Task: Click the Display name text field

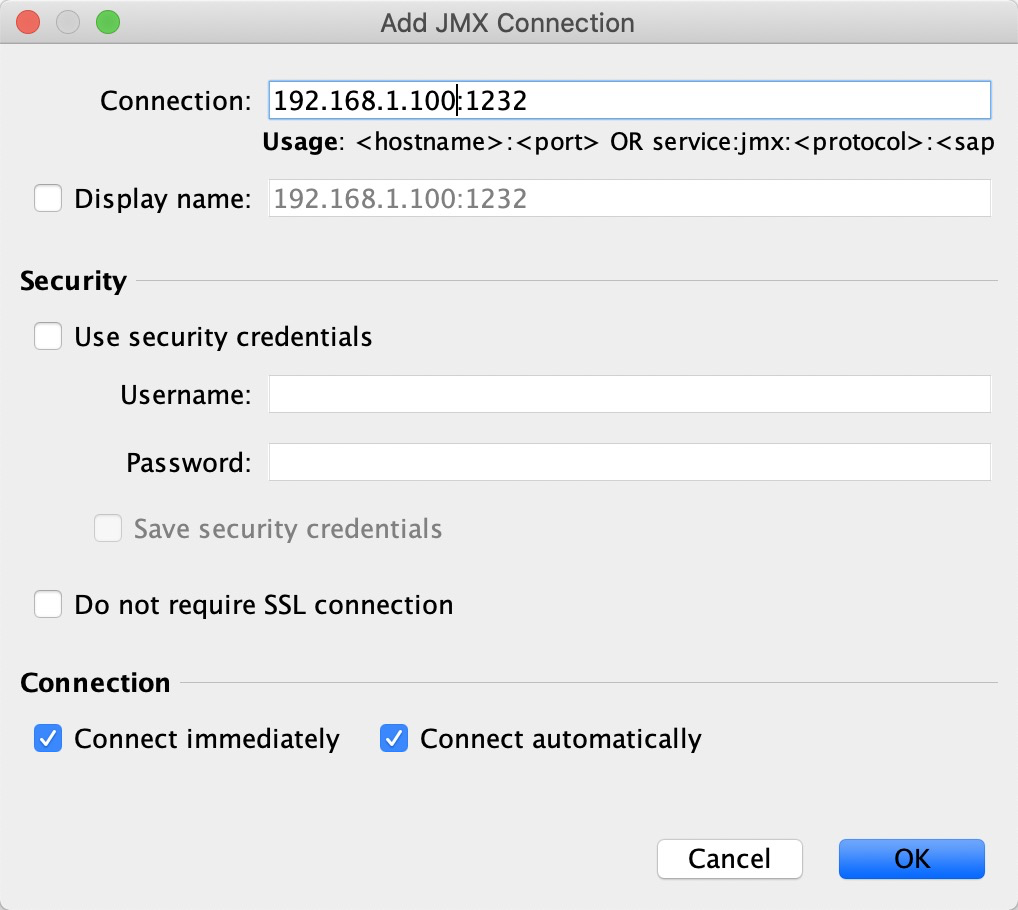Action: 629,198
